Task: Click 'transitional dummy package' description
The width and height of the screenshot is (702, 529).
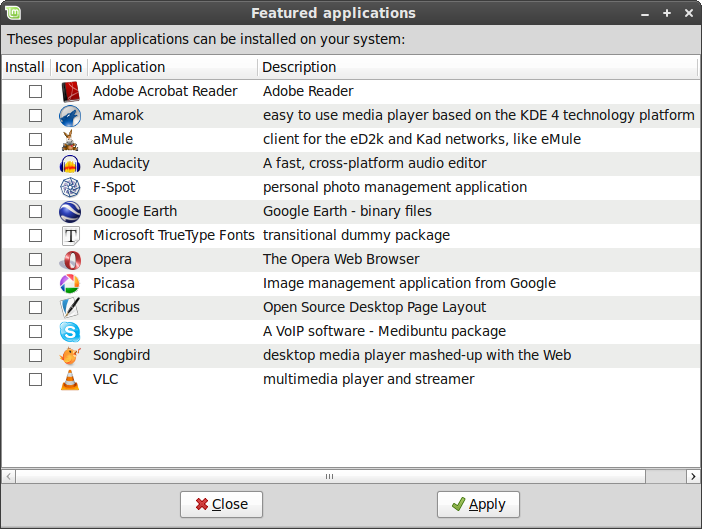Action: click(x=356, y=235)
